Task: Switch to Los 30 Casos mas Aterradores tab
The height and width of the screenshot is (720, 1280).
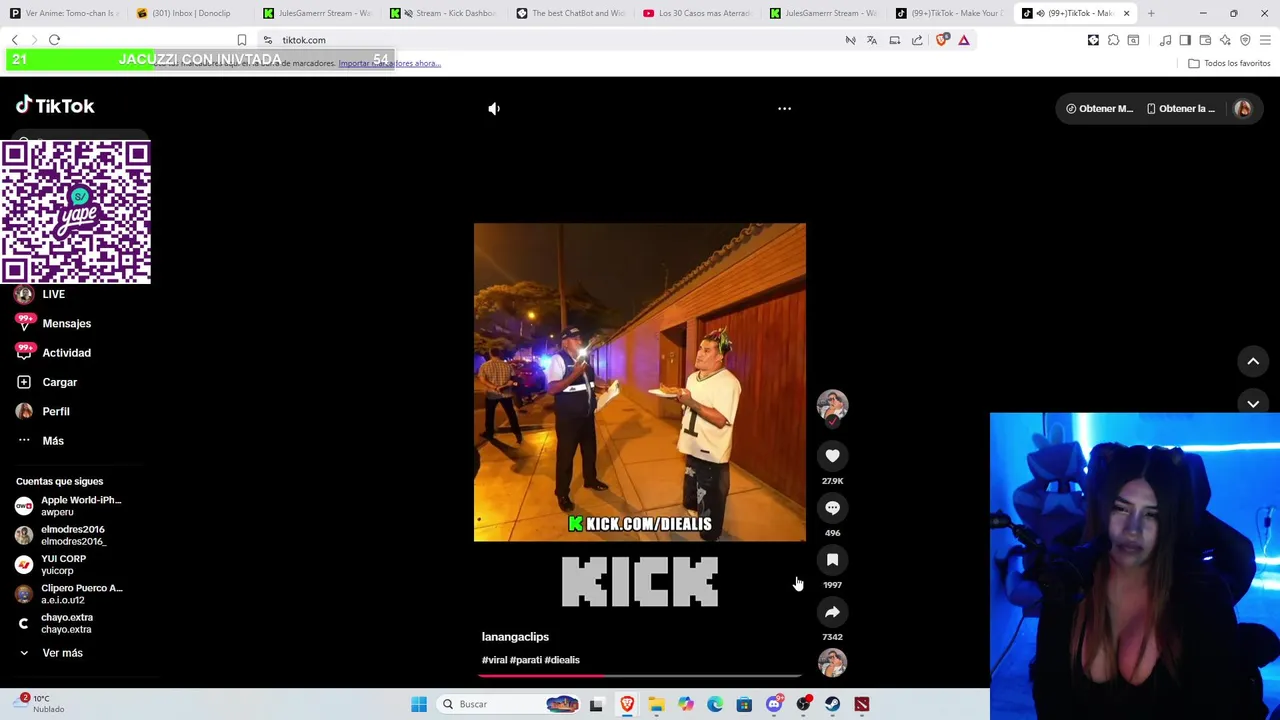Action: coord(697,13)
